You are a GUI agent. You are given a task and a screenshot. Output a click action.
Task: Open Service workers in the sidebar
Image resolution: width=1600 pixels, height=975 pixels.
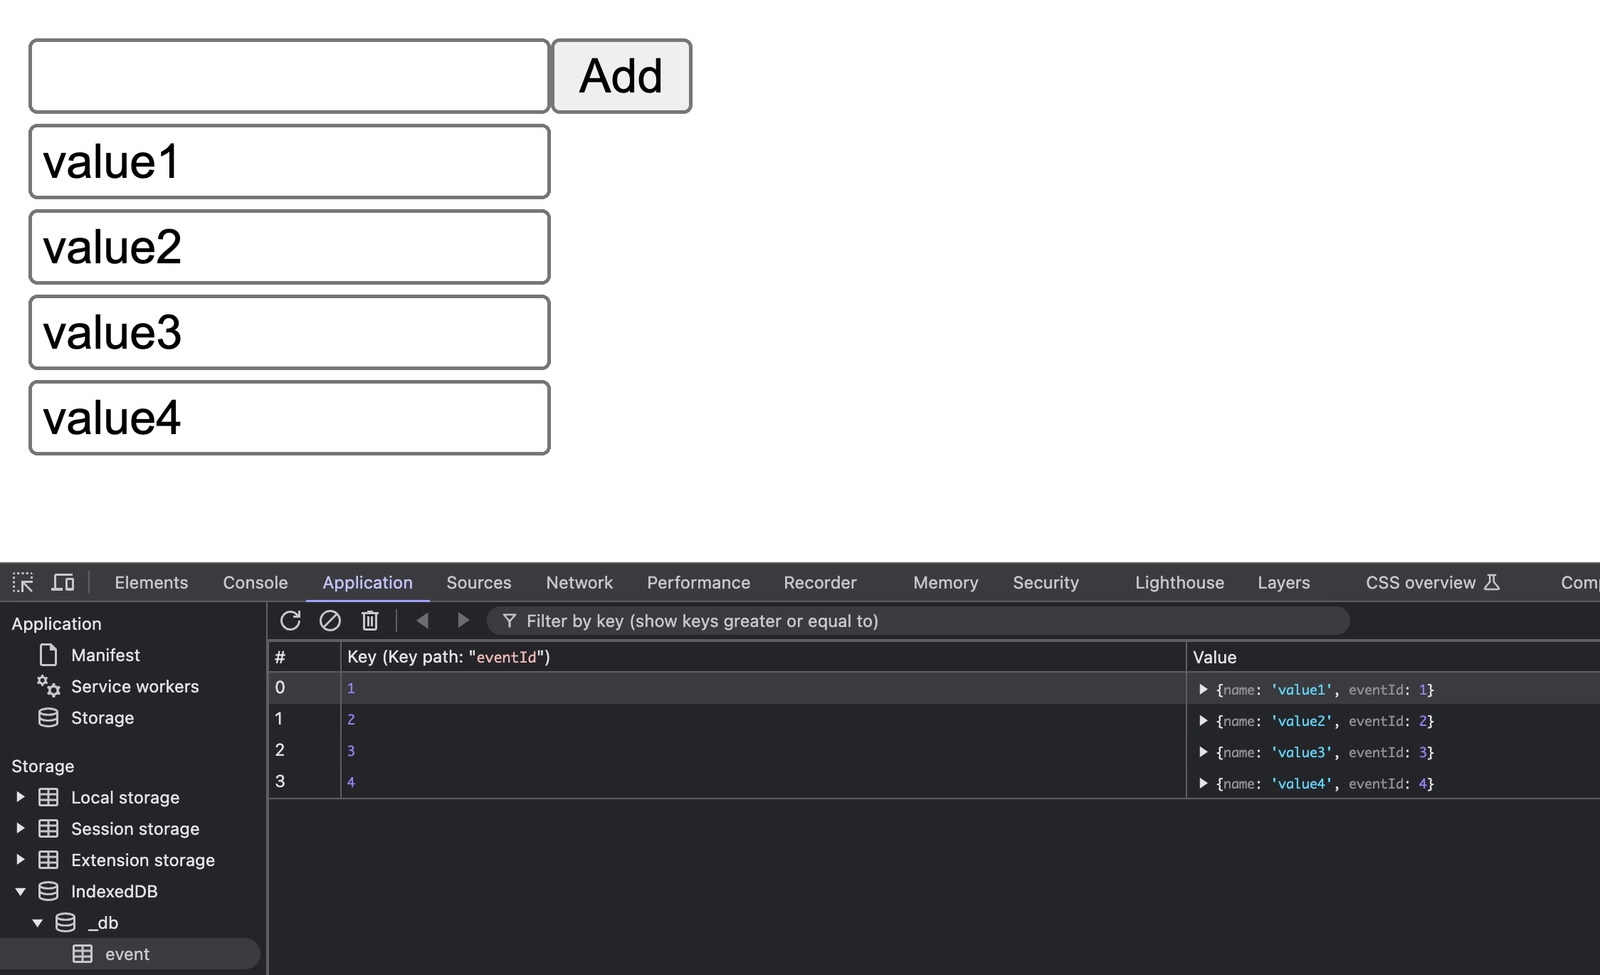pyautogui.click(x=134, y=686)
